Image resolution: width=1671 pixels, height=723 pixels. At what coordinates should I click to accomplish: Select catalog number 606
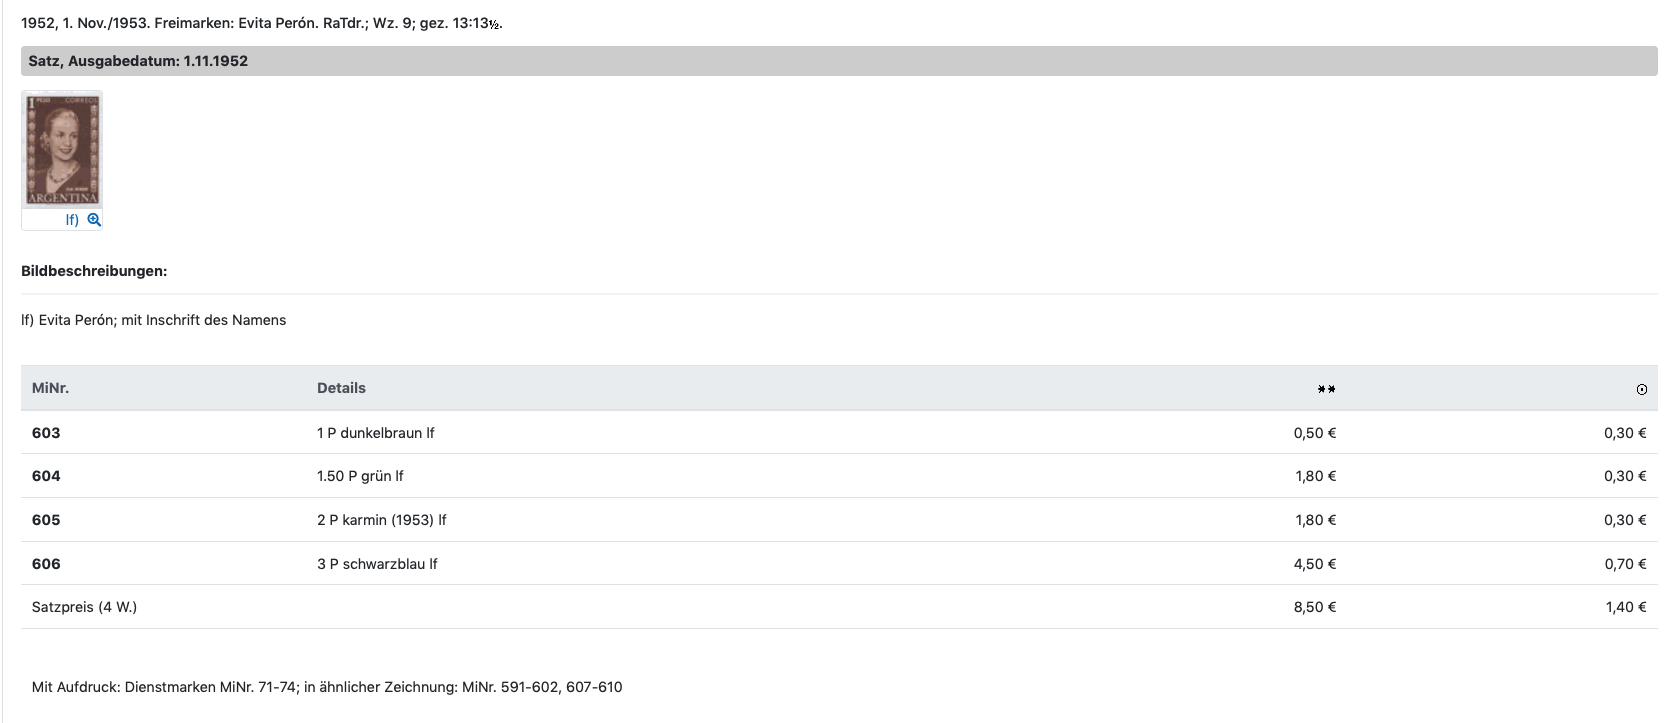[x=46, y=564]
